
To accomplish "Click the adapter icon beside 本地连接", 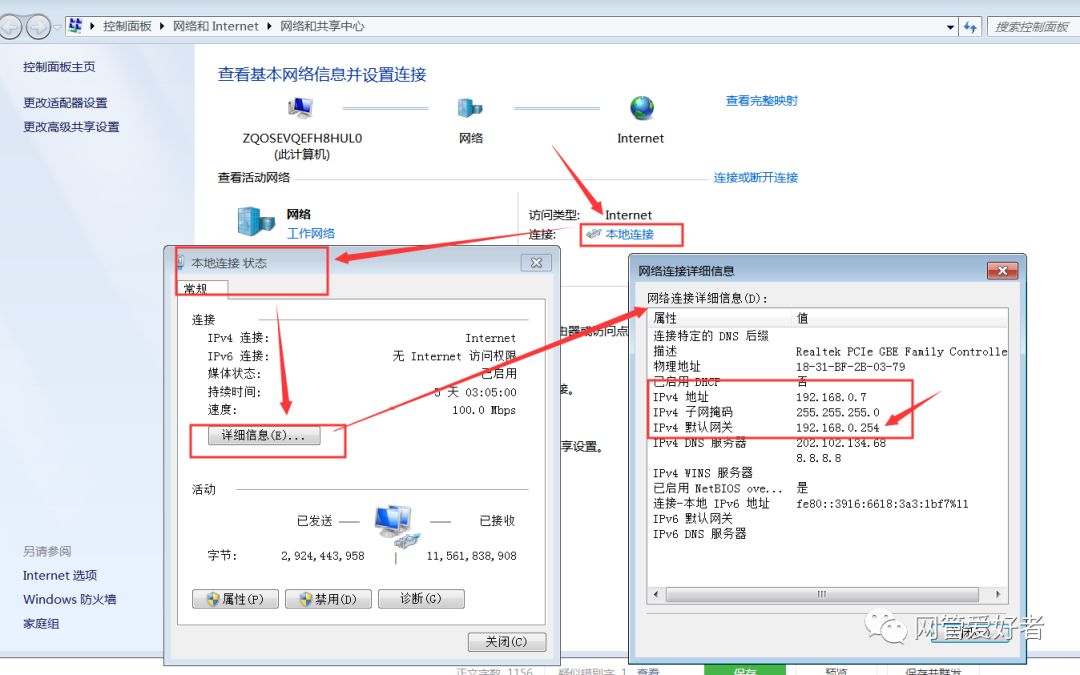I will click(x=593, y=234).
